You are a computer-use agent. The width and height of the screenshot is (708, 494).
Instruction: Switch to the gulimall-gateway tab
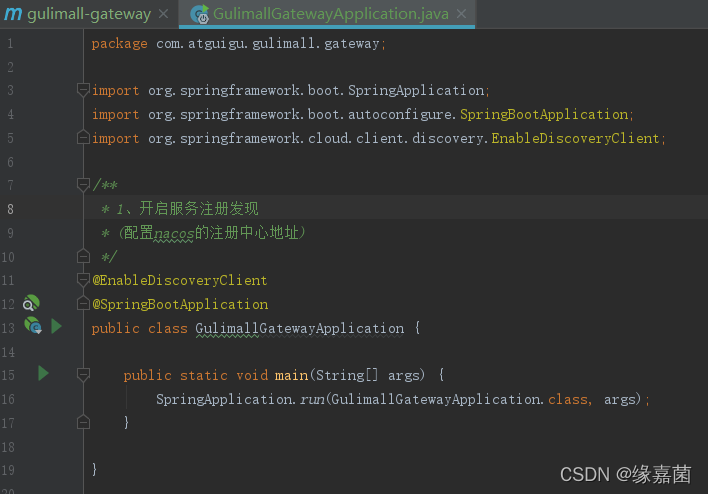tap(88, 14)
